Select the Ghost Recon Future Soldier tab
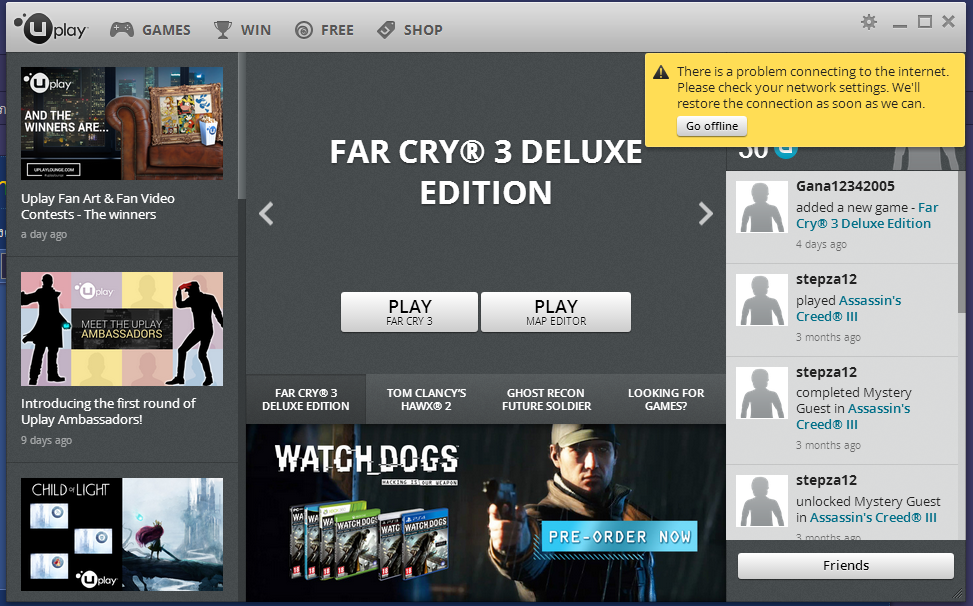This screenshot has width=973, height=606. point(546,399)
